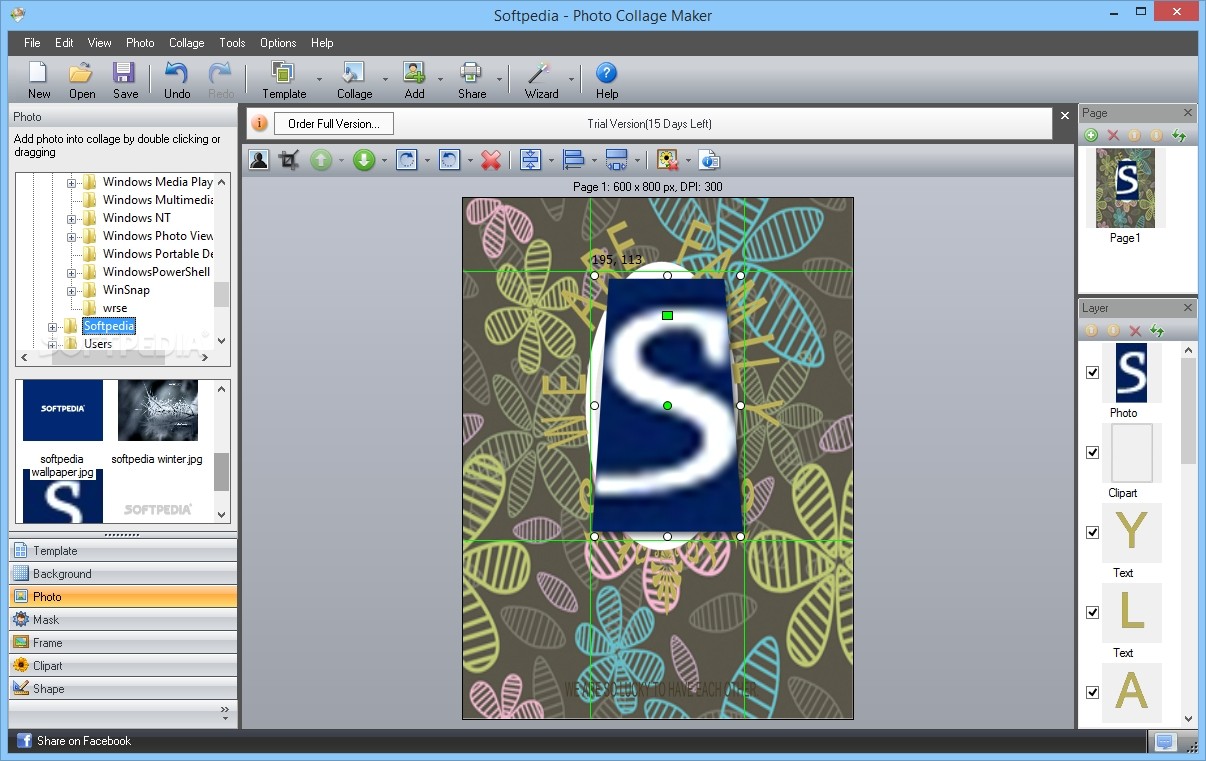Select softpedia winter.jpg thumbnail
This screenshot has height=761, width=1206.
coord(157,411)
